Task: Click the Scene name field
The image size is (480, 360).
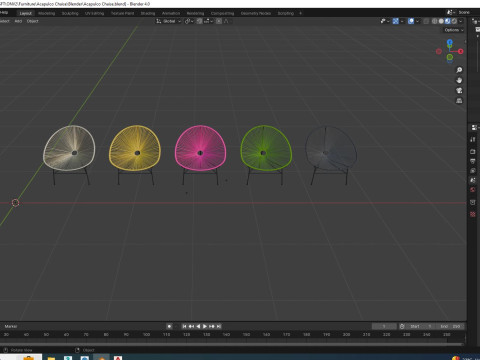Action: pos(465,12)
